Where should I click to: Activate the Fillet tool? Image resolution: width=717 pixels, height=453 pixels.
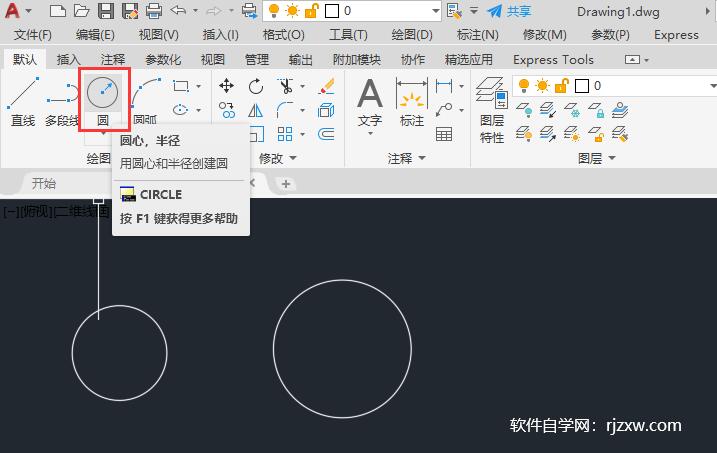coord(285,110)
